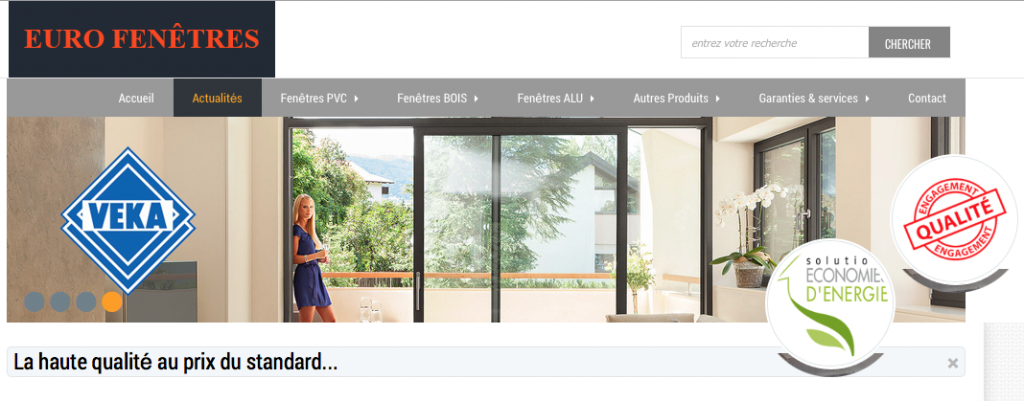The image size is (1024, 401).
Task: Focus the 'entrez votre recherche' search field
Action: [775, 42]
